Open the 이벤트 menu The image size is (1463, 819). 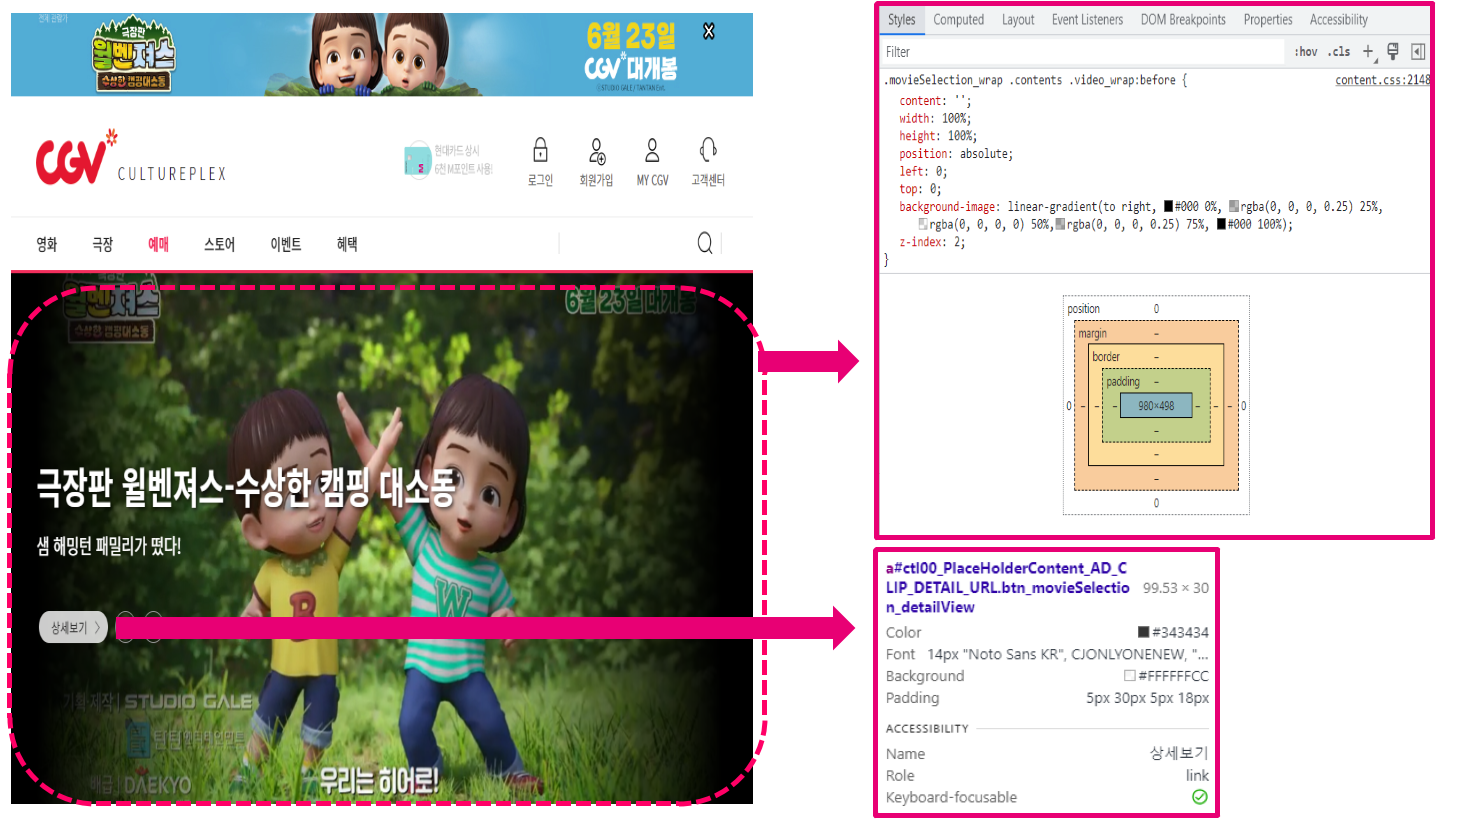286,244
